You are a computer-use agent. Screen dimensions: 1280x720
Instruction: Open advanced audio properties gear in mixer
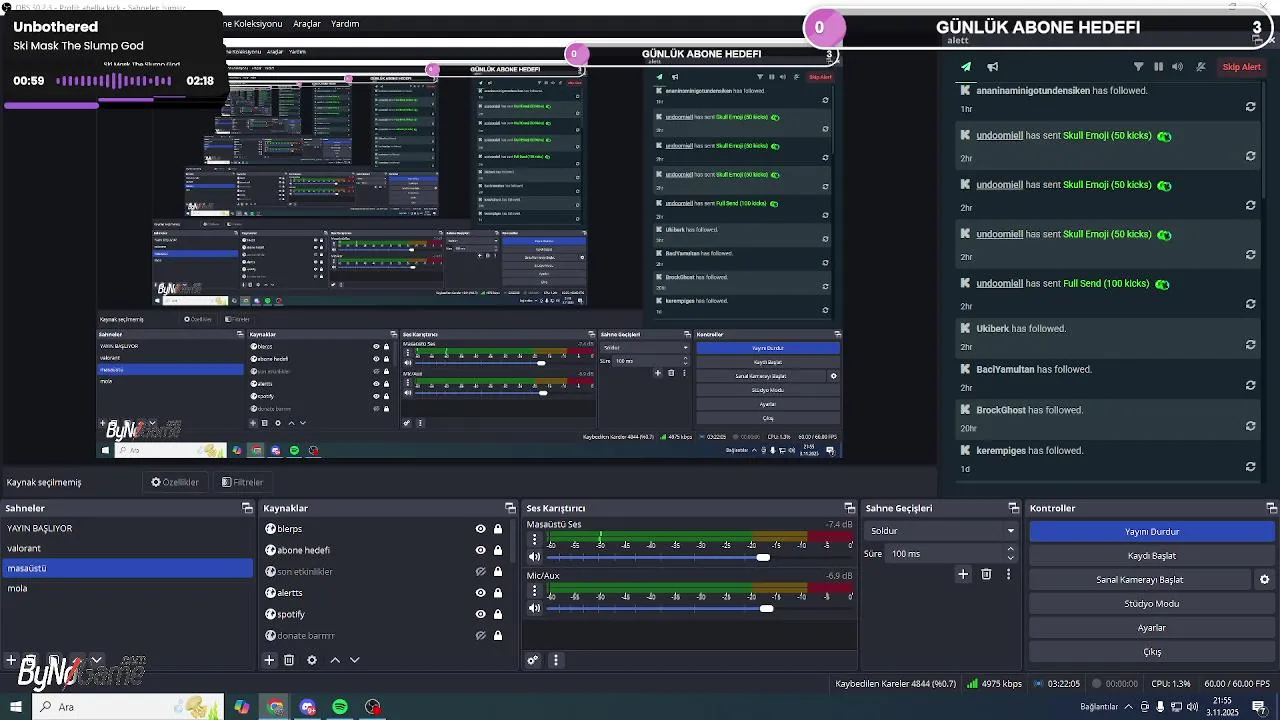[x=533, y=660]
